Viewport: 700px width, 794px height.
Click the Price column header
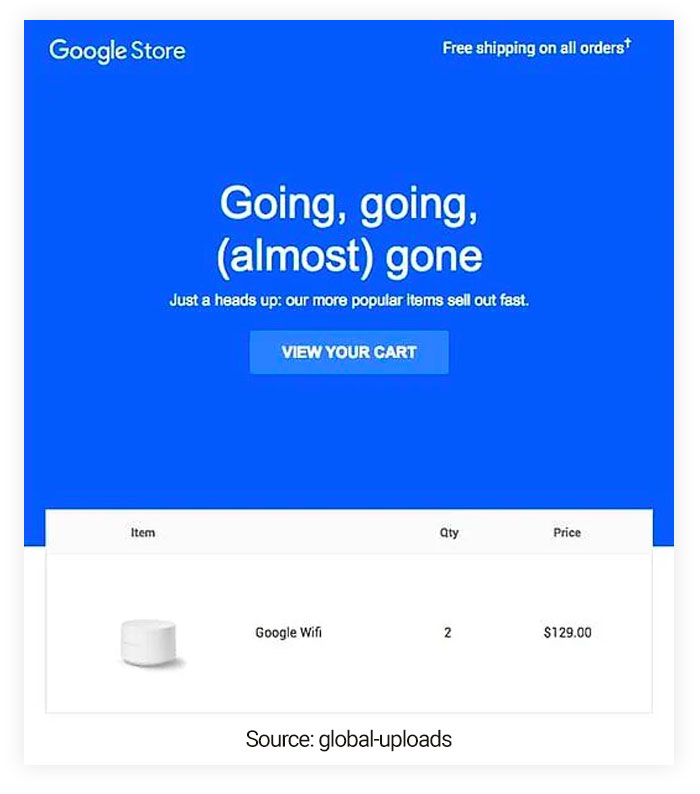tap(567, 533)
